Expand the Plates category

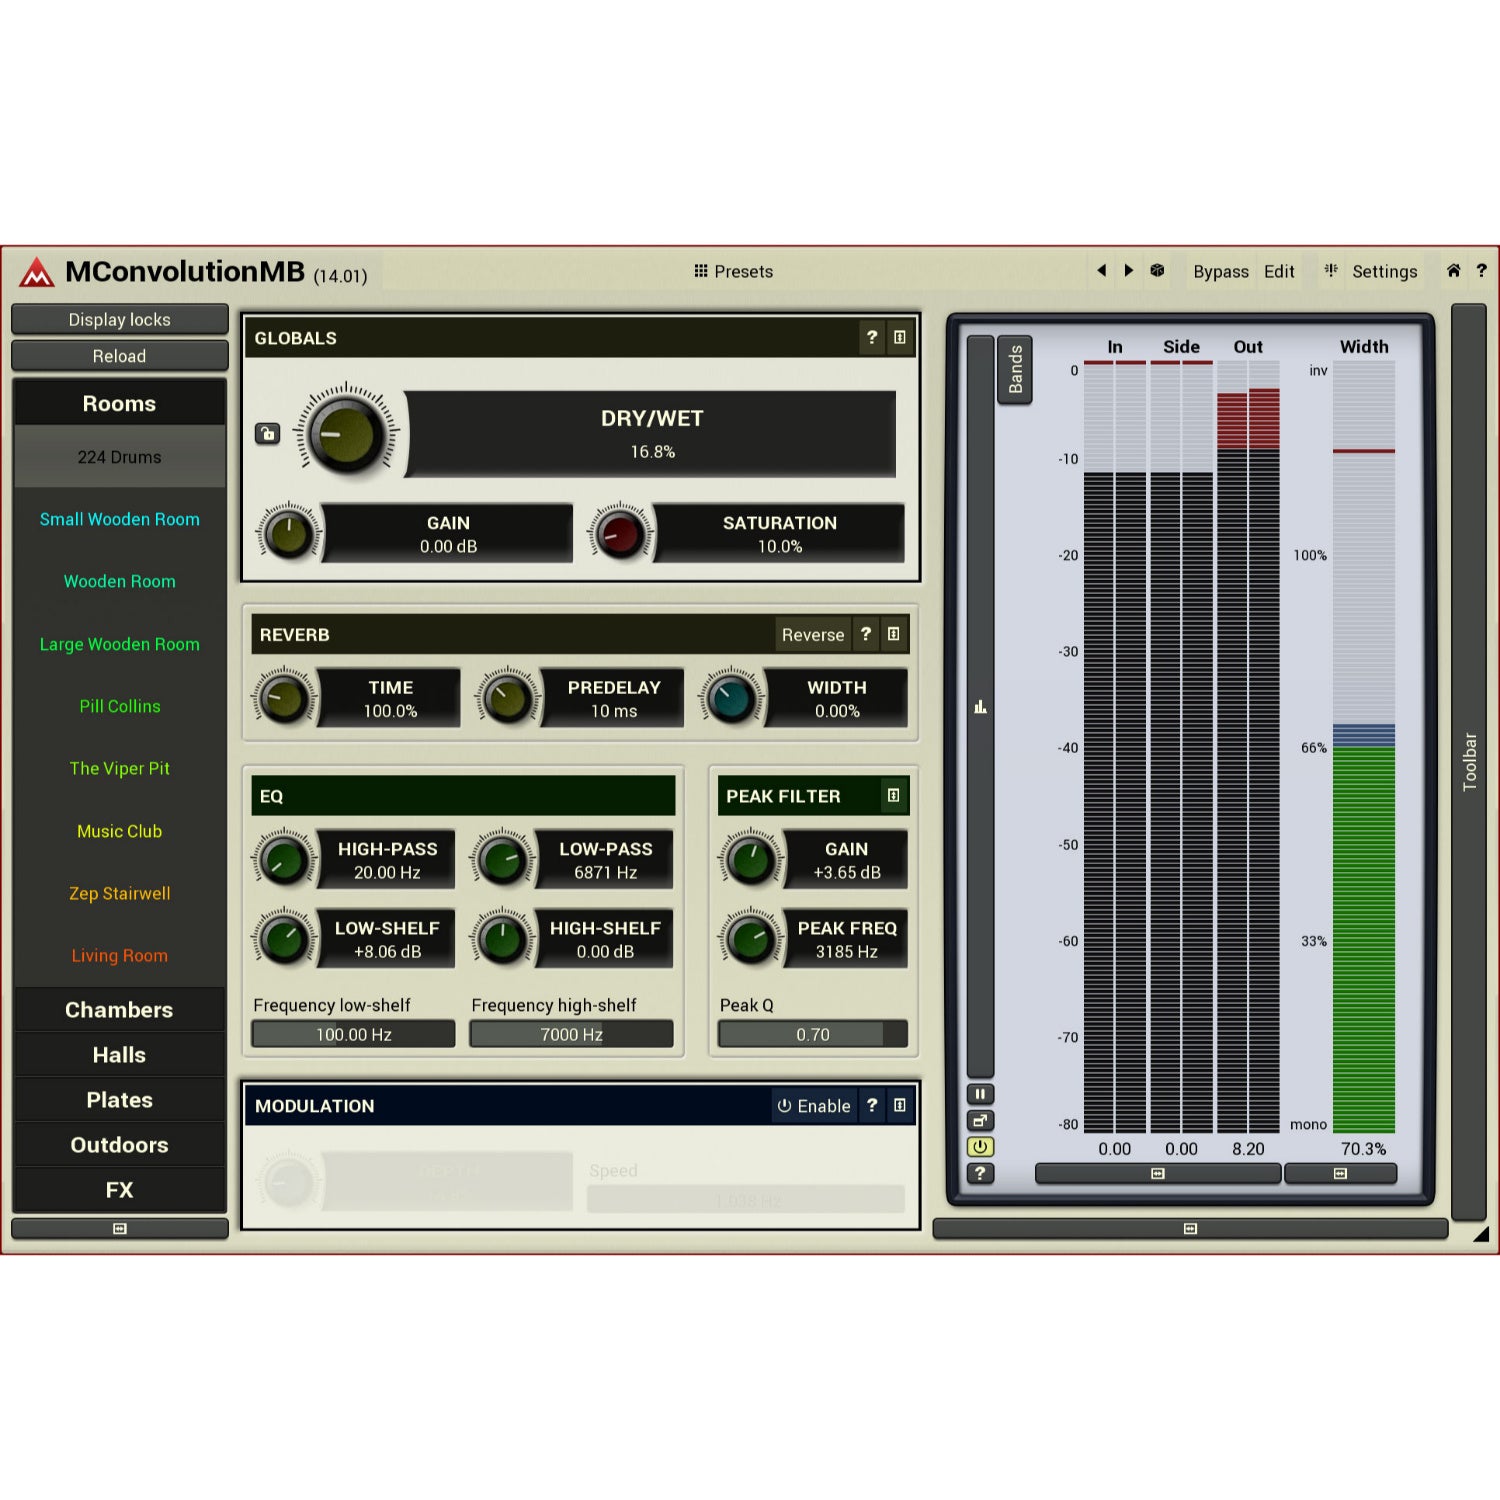(119, 1100)
